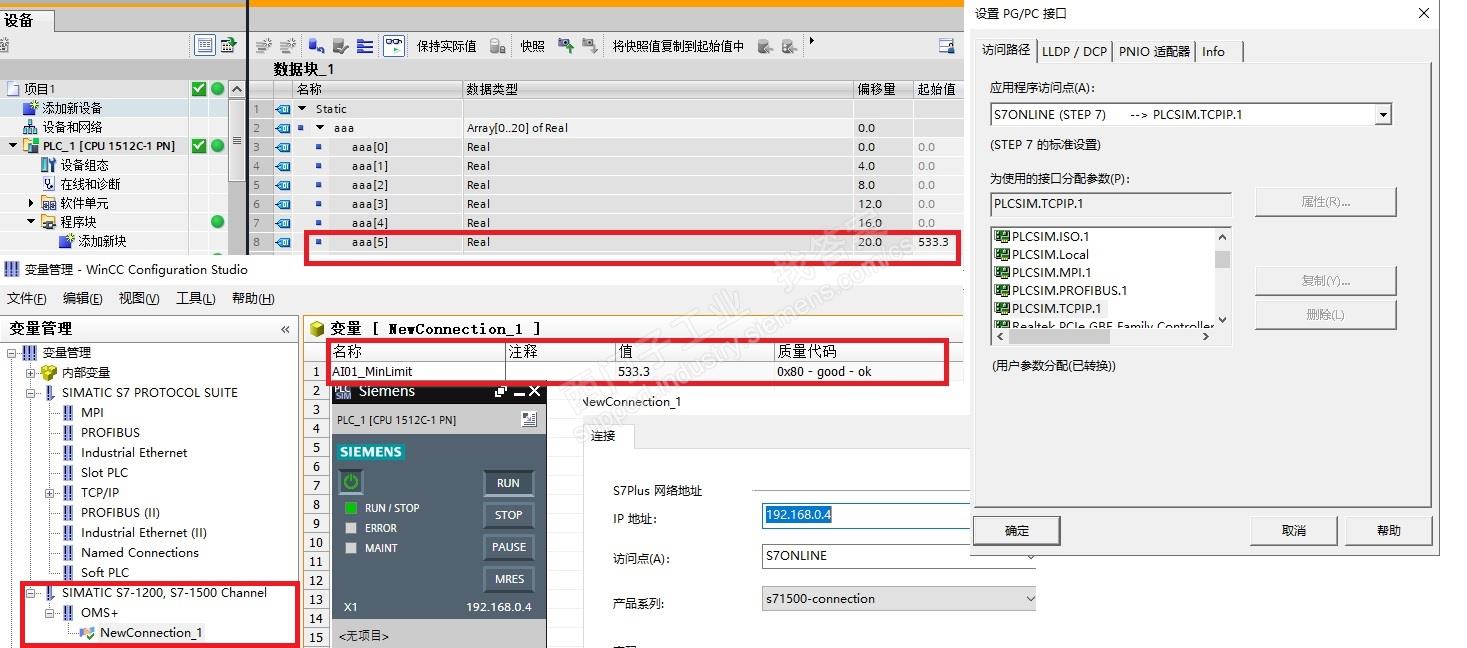
Task: Click the detail view icon in device tree toolbar
Action: tap(205, 45)
